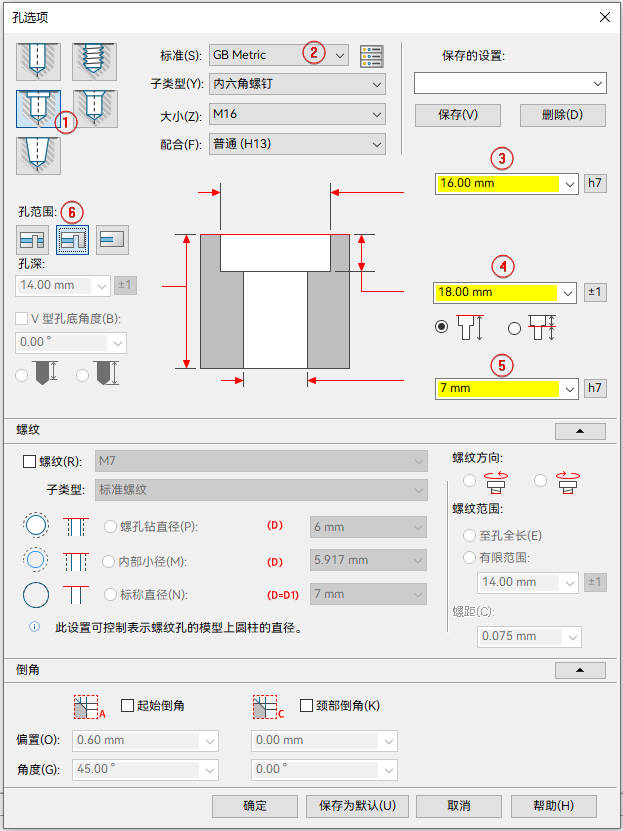Expand the 18.00 mm counterbore depth dropdown
This screenshot has width=623, height=831.
(x=568, y=293)
